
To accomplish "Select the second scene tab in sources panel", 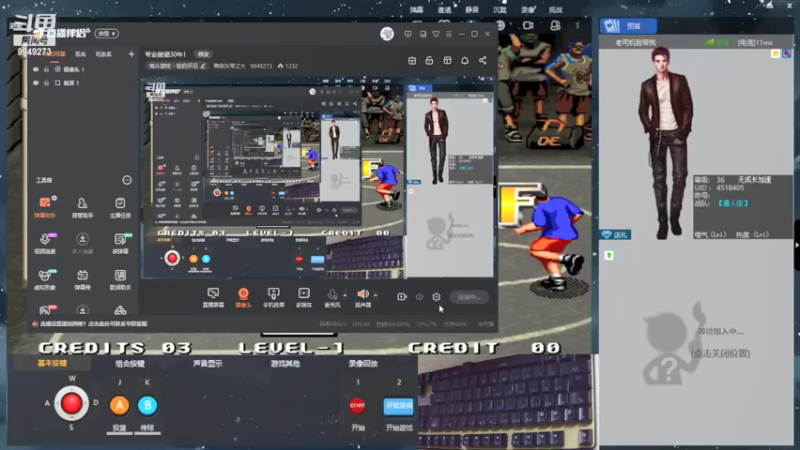I will [80, 54].
